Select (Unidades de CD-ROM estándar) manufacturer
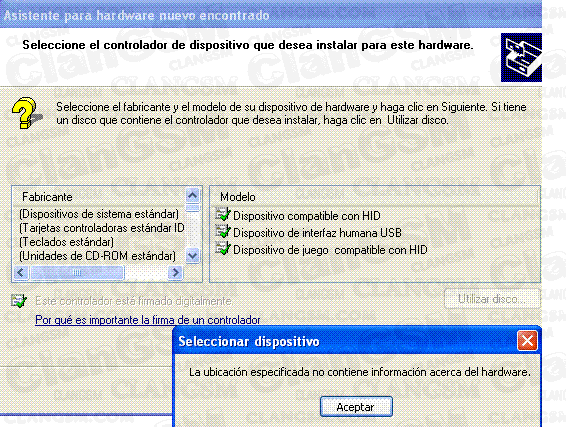 point(97,256)
